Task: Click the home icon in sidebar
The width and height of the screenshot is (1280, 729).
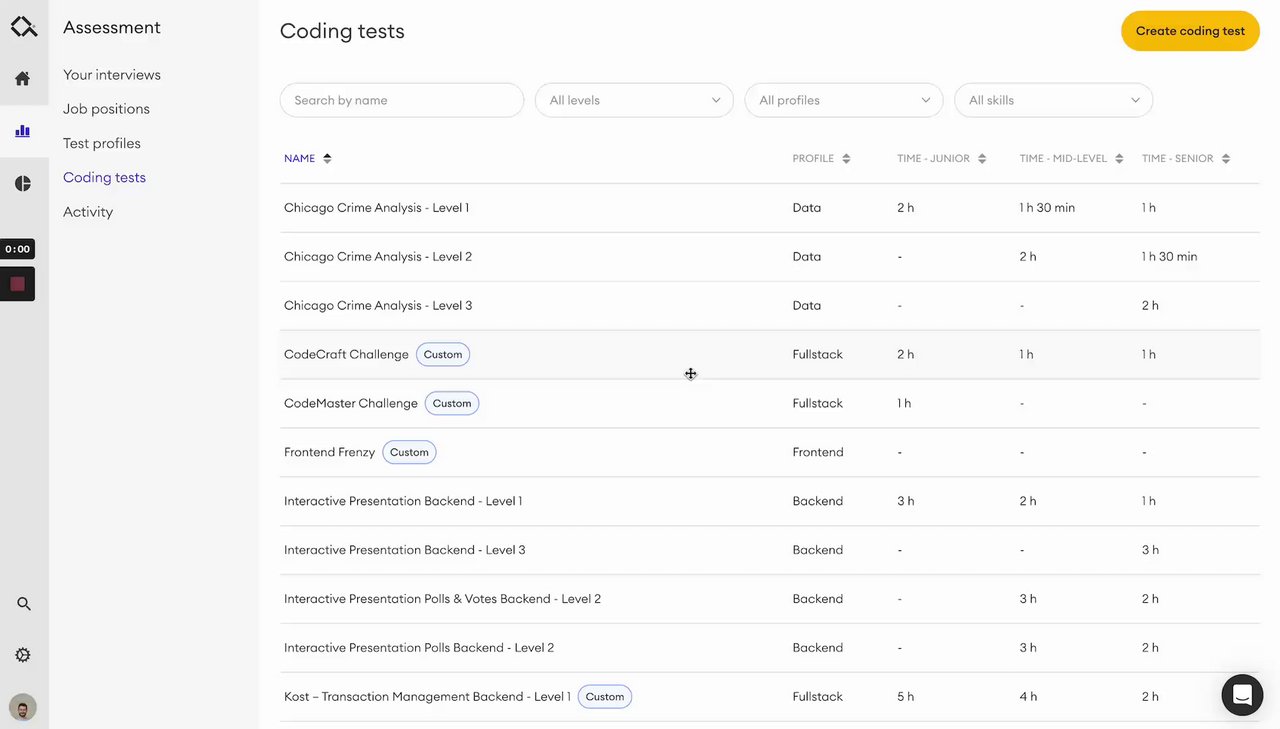Action: pos(22,79)
